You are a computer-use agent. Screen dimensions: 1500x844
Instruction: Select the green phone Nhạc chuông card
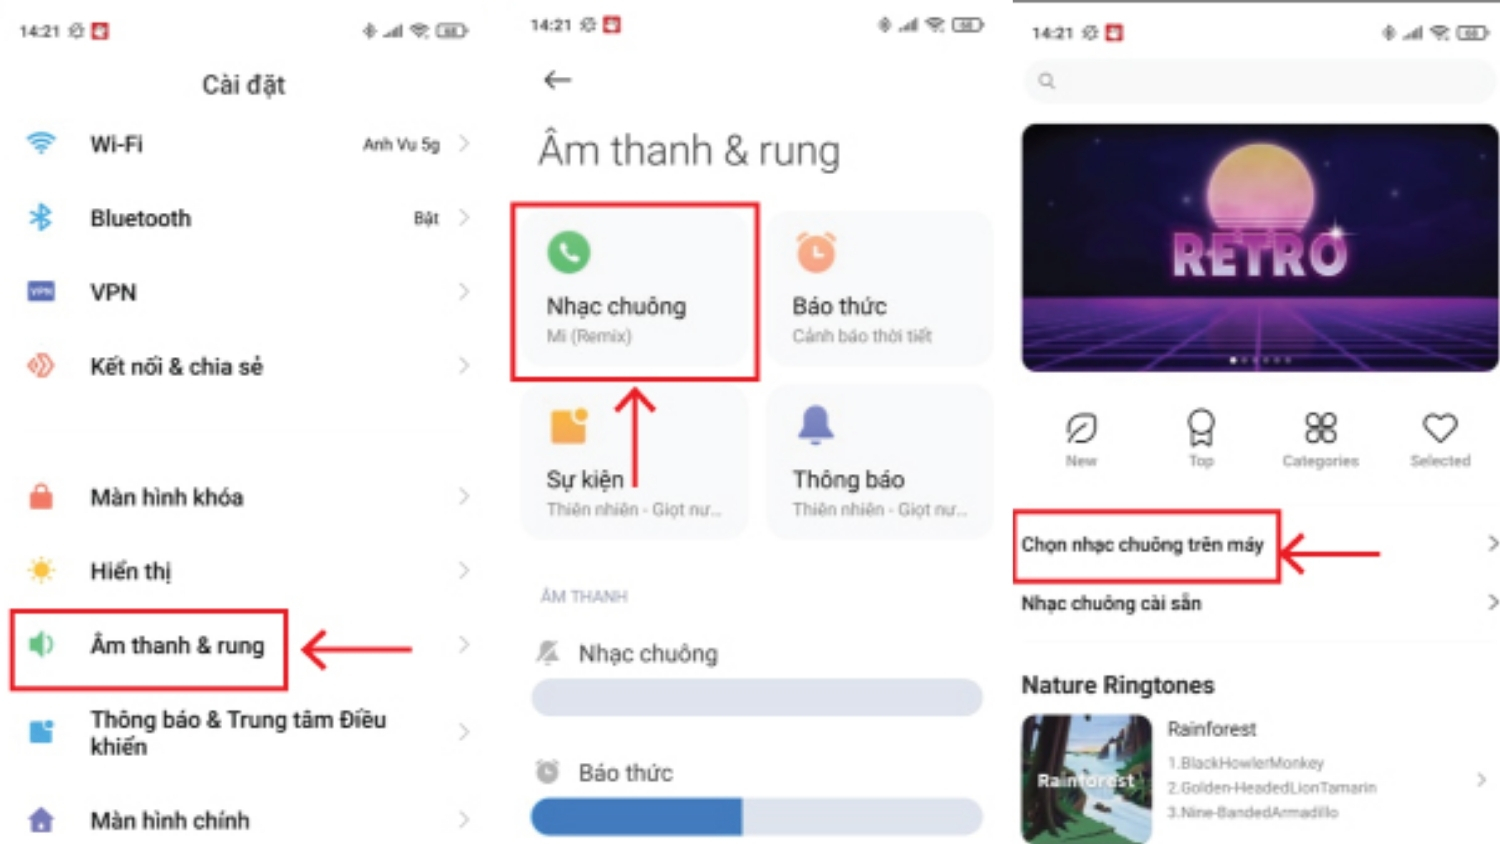634,291
